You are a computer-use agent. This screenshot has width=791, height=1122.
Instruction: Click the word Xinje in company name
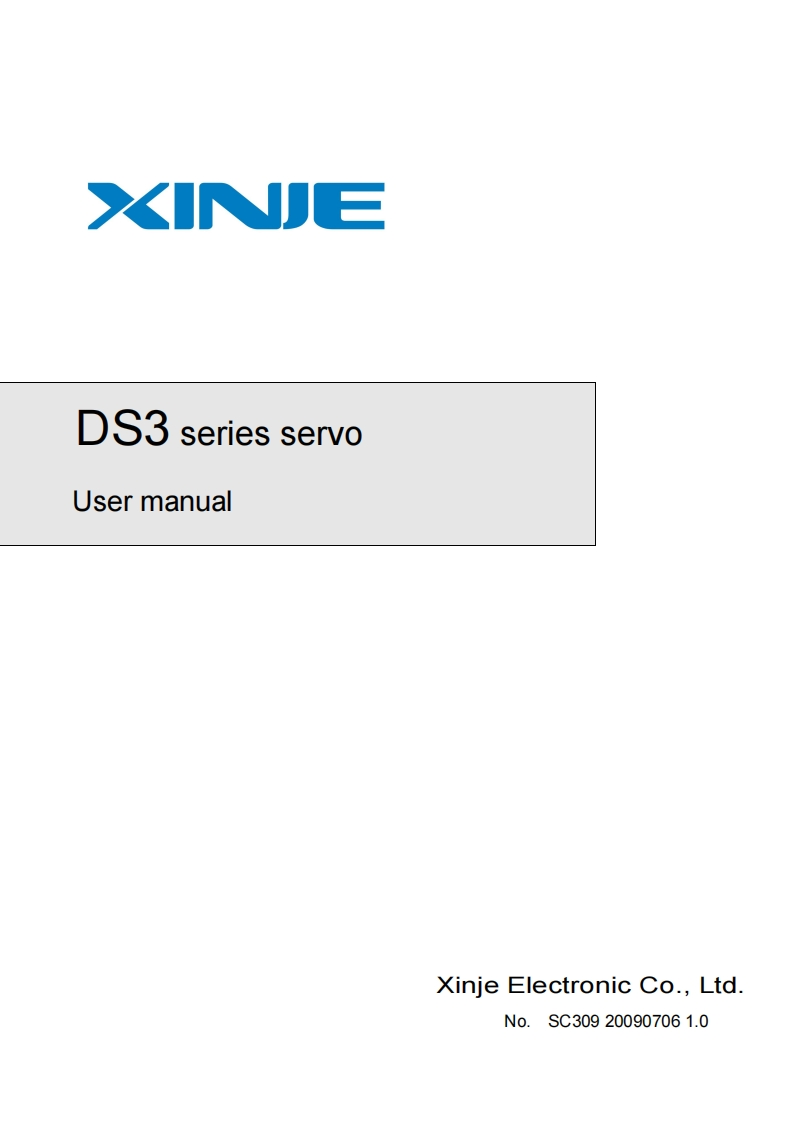click(467, 986)
